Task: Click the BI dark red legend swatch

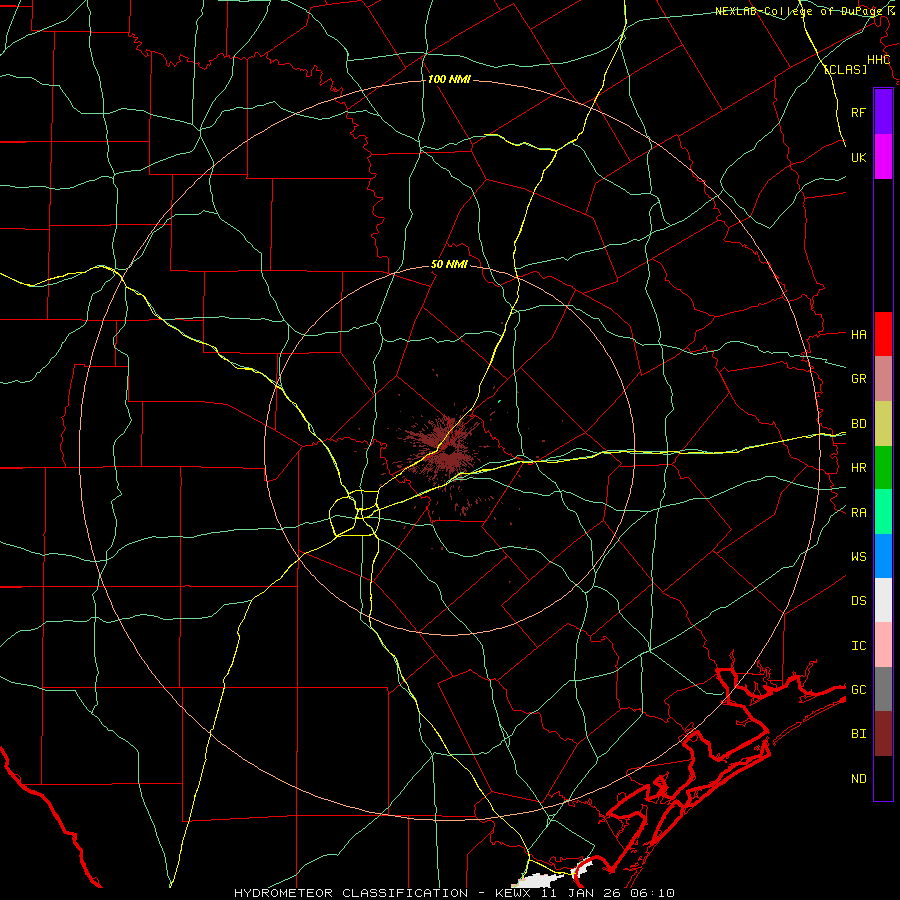Action: [883, 734]
